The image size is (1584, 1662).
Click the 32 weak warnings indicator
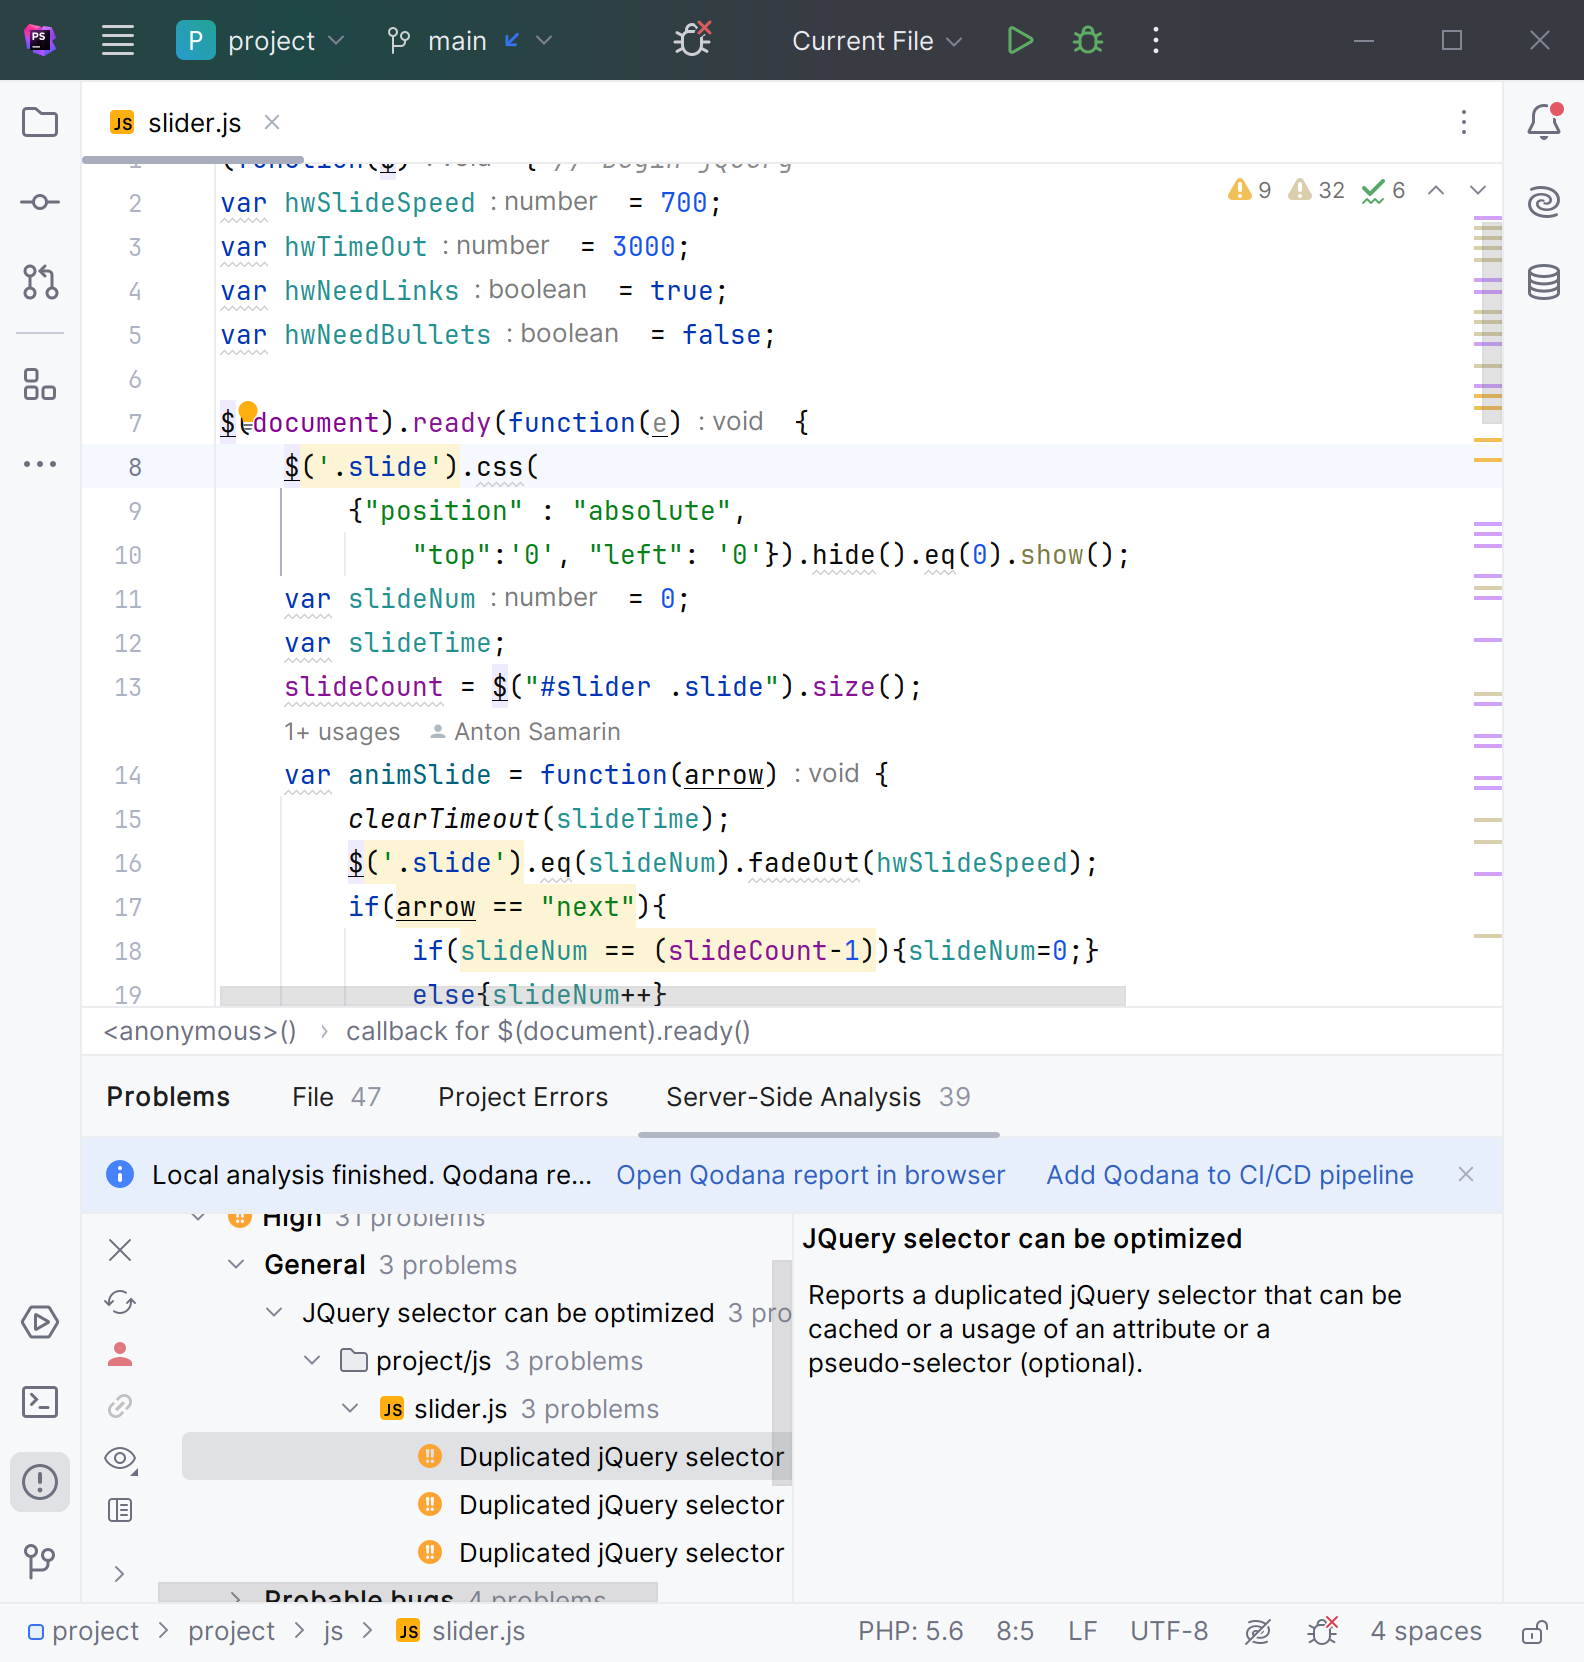pos(1316,190)
